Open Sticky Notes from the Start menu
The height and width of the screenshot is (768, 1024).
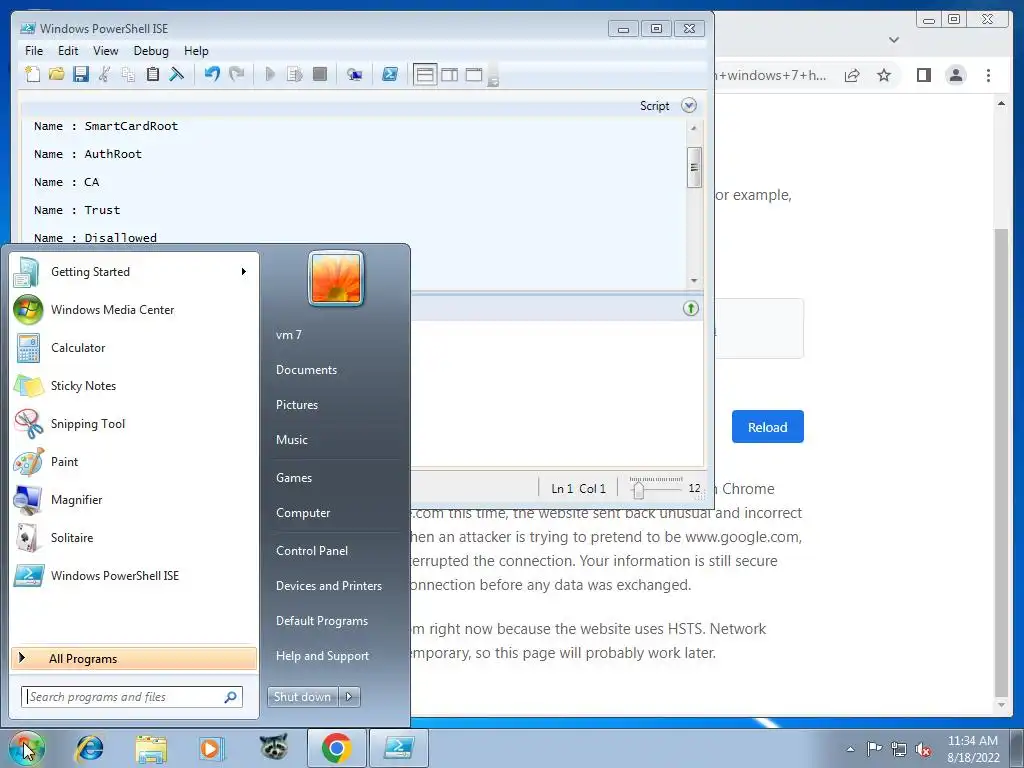134,385
